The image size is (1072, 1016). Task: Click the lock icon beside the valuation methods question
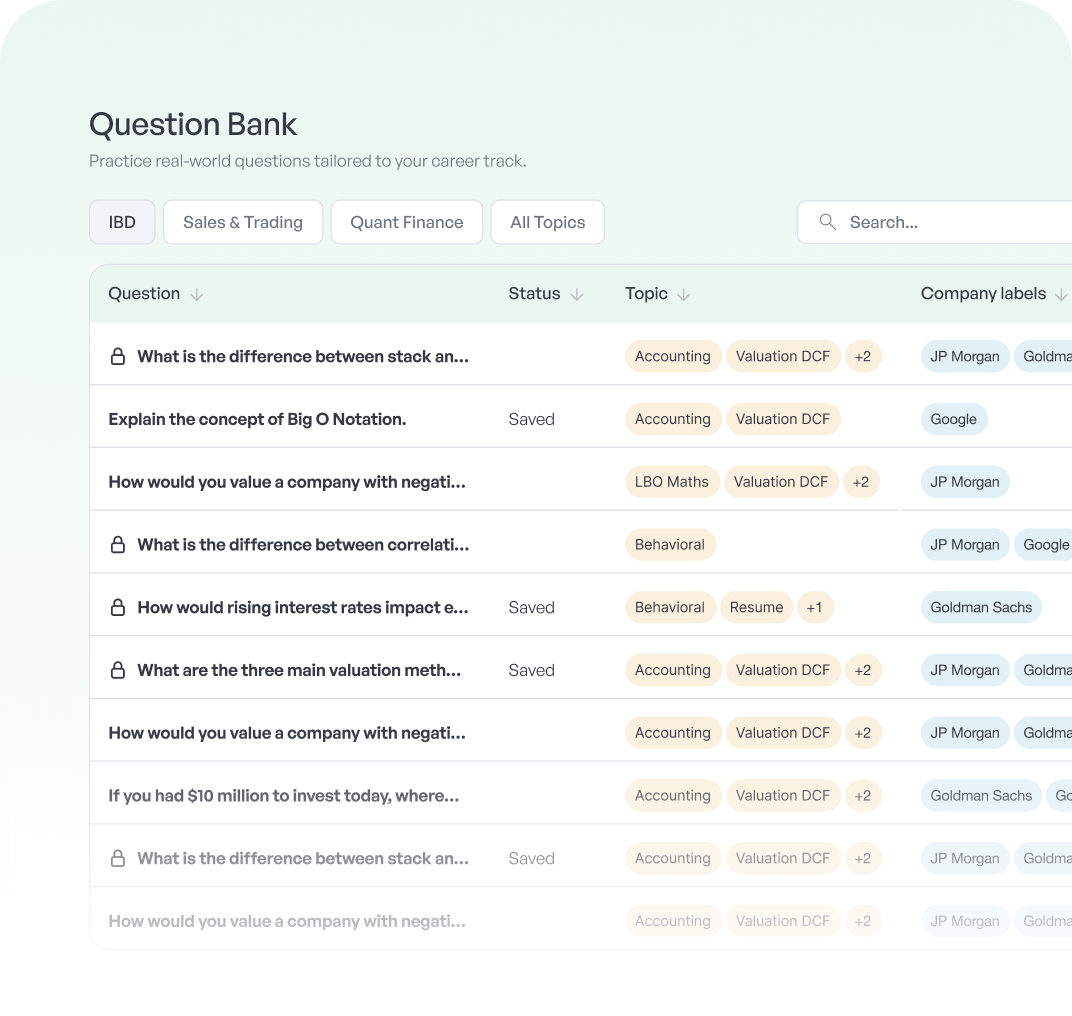point(117,670)
